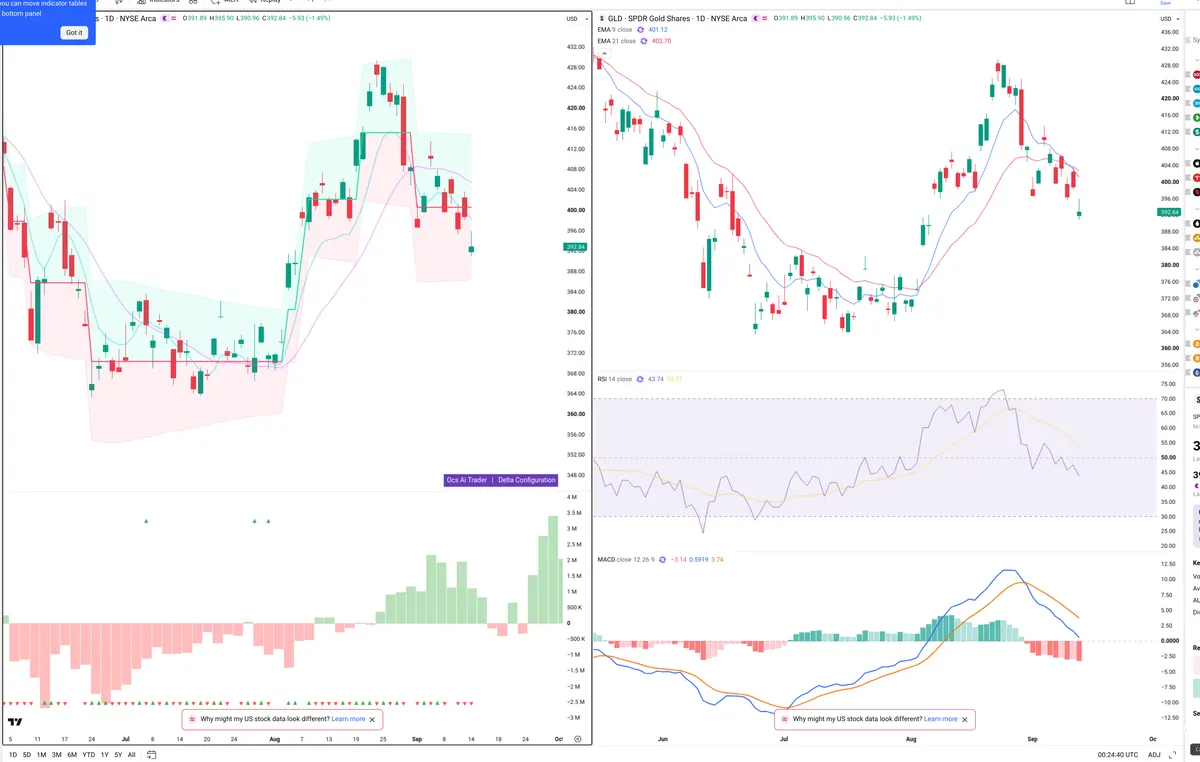Click the 392.84 price label on left chart
Image resolution: width=1200 pixels, height=762 pixels.
[575, 247]
